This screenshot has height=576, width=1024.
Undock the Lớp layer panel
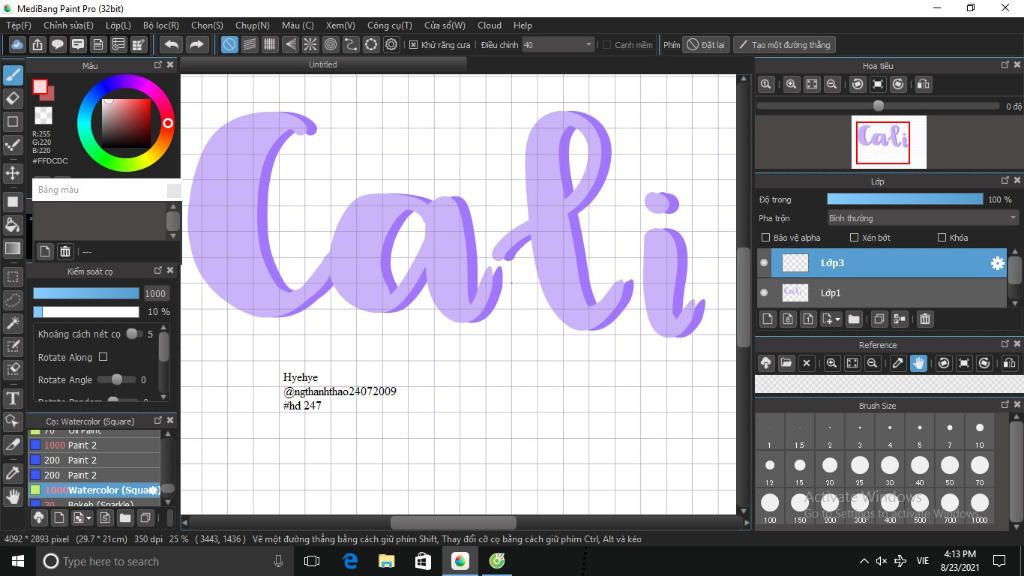pyautogui.click(x=1005, y=181)
